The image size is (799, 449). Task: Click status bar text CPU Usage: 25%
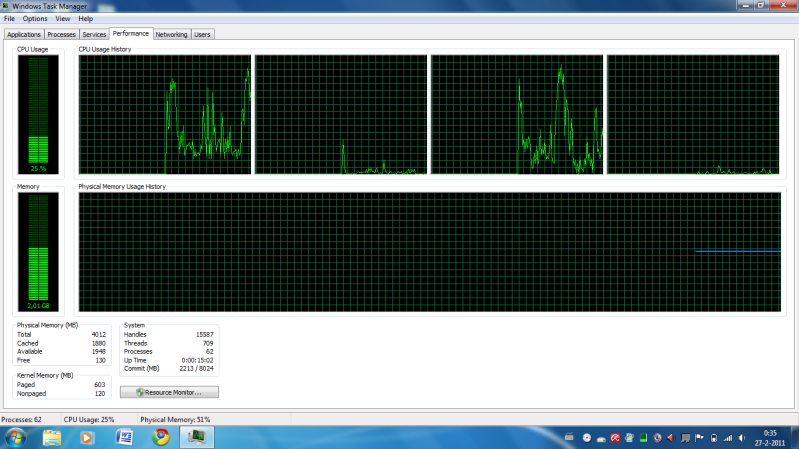coord(89,419)
